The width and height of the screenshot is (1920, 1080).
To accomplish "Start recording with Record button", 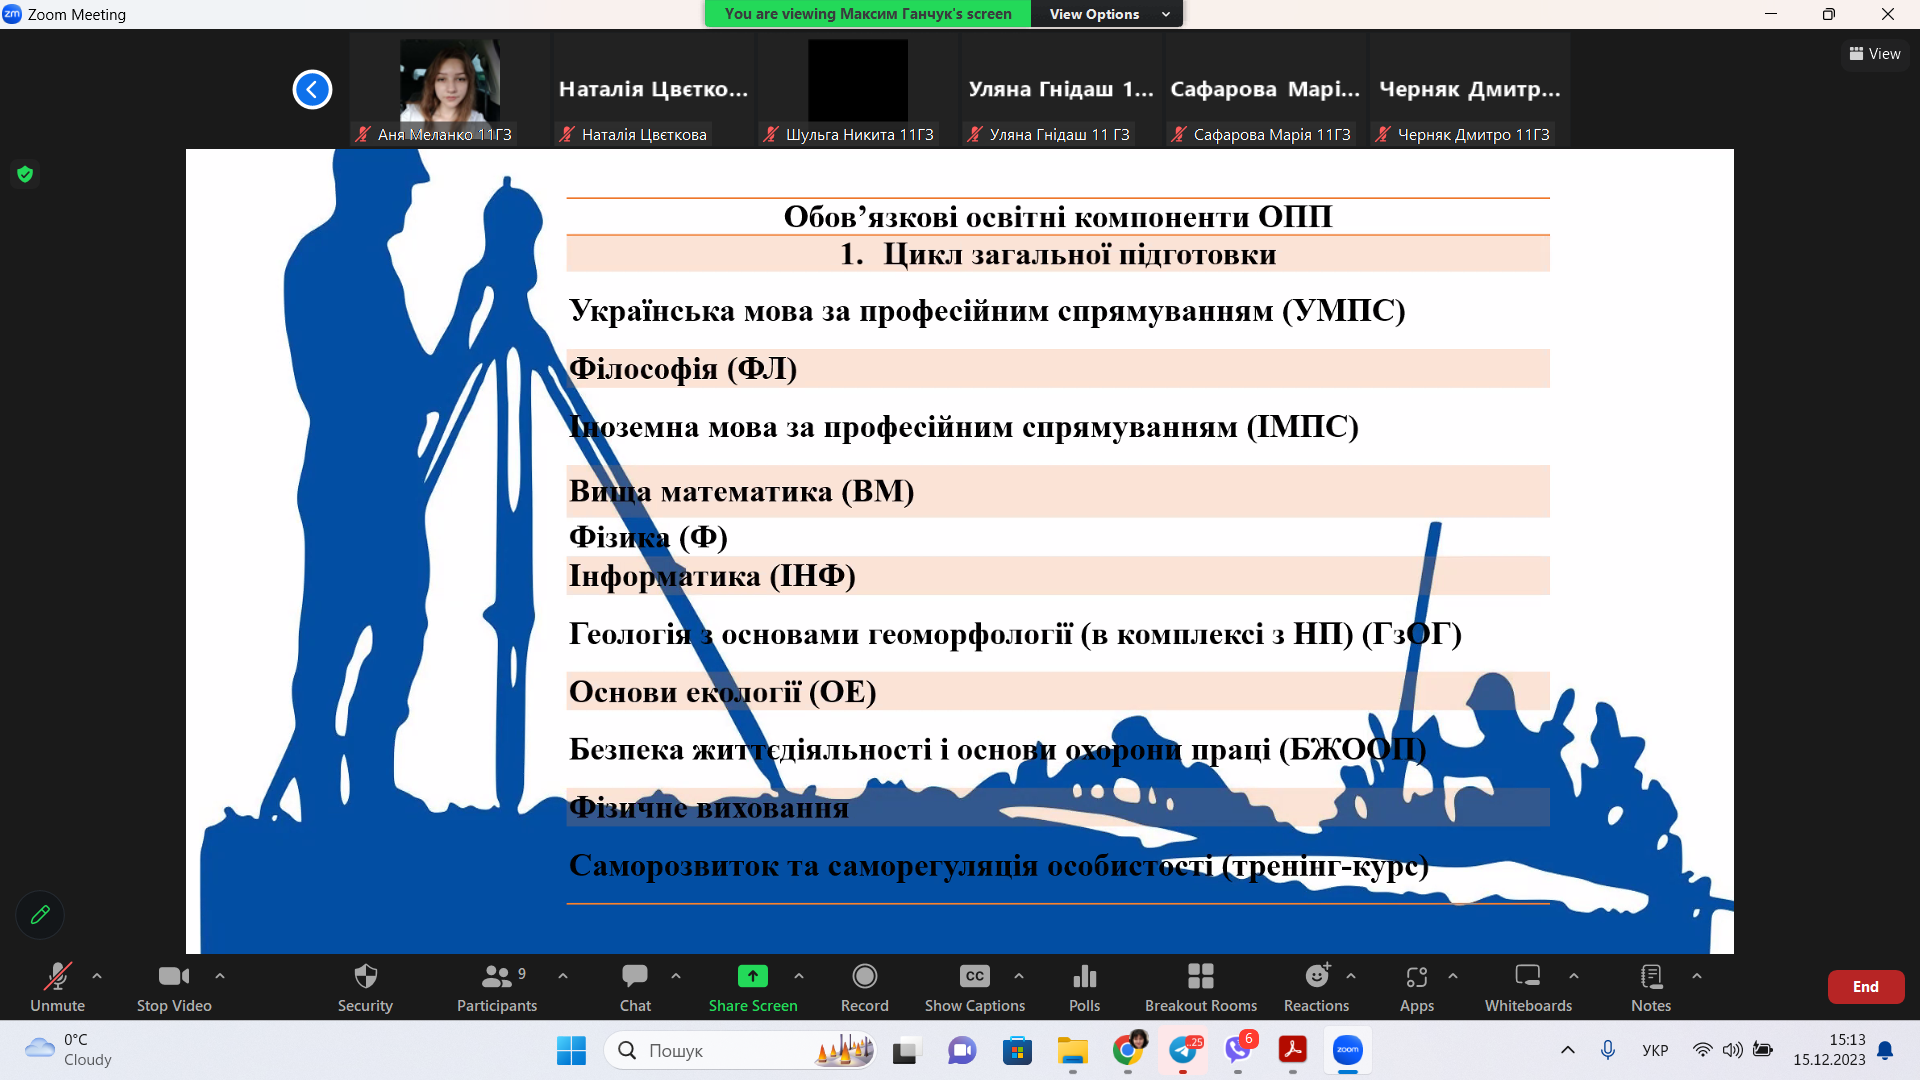I will 864,986.
